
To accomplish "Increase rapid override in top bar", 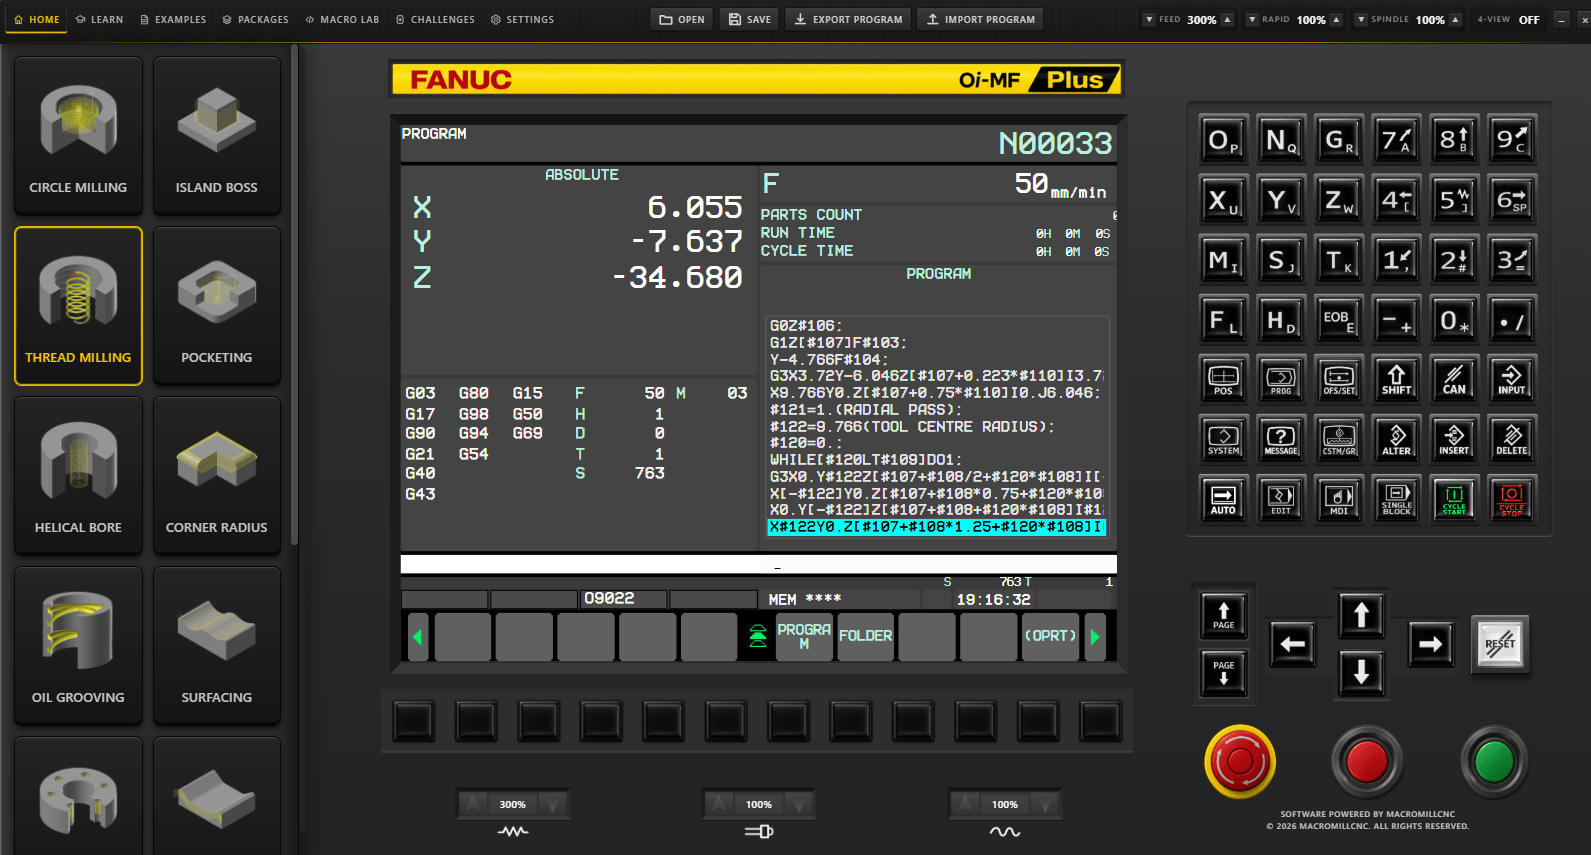I will 1336,19.
